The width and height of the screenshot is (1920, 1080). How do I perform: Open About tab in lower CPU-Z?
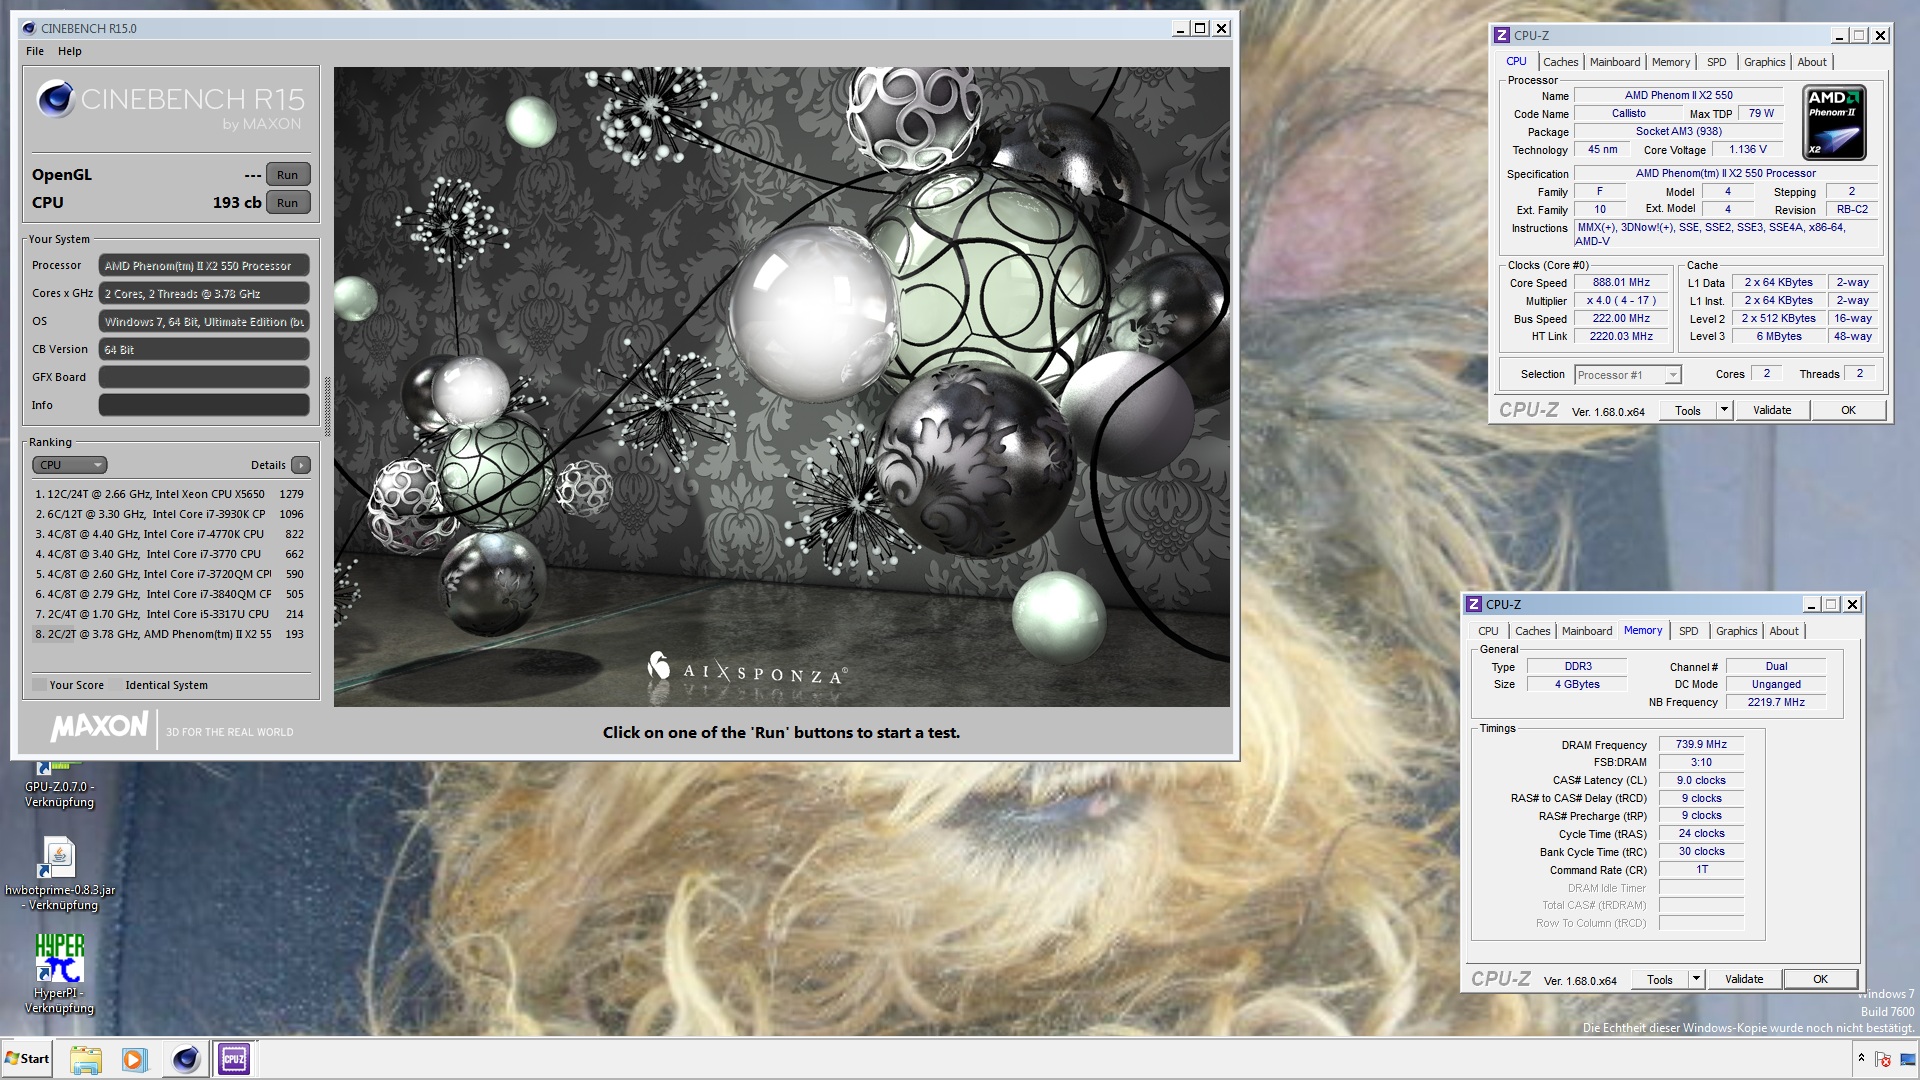1784,631
